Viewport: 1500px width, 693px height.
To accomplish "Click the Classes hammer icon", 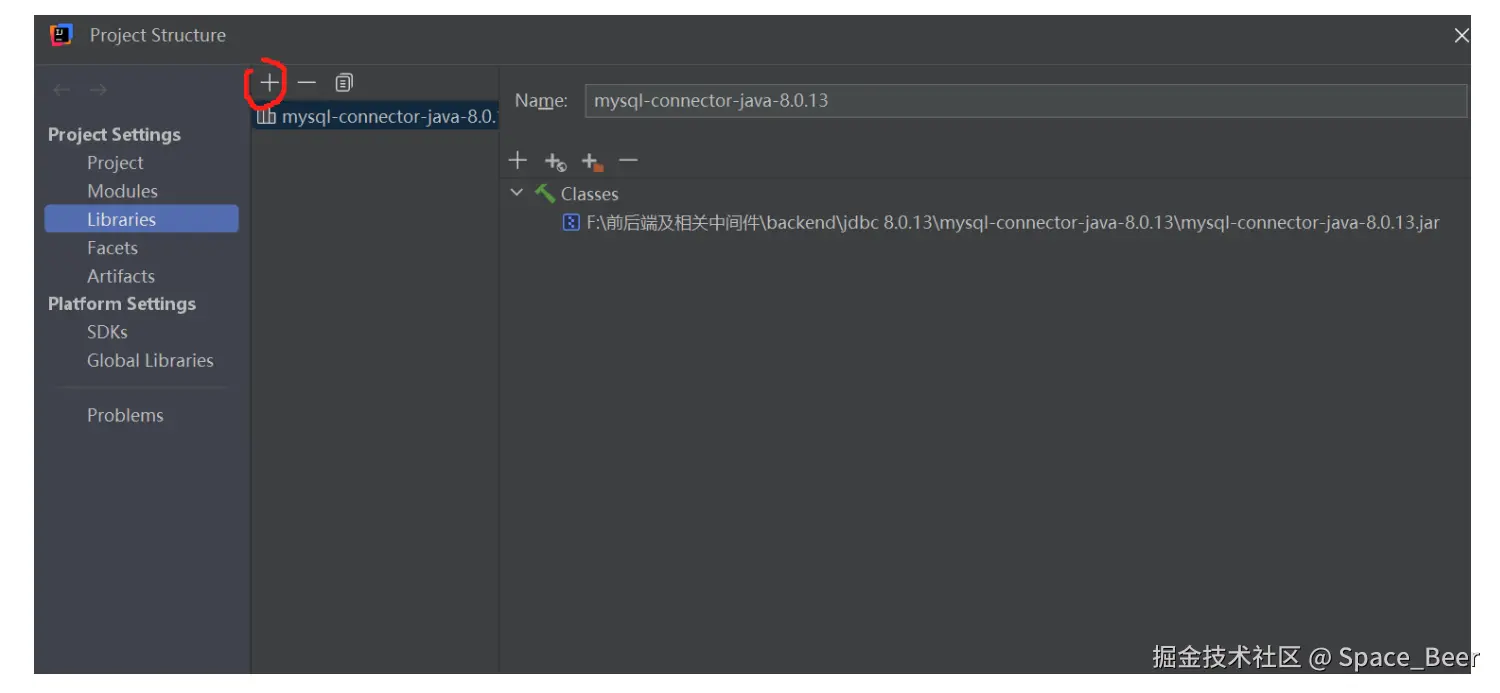I will coord(545,193).
